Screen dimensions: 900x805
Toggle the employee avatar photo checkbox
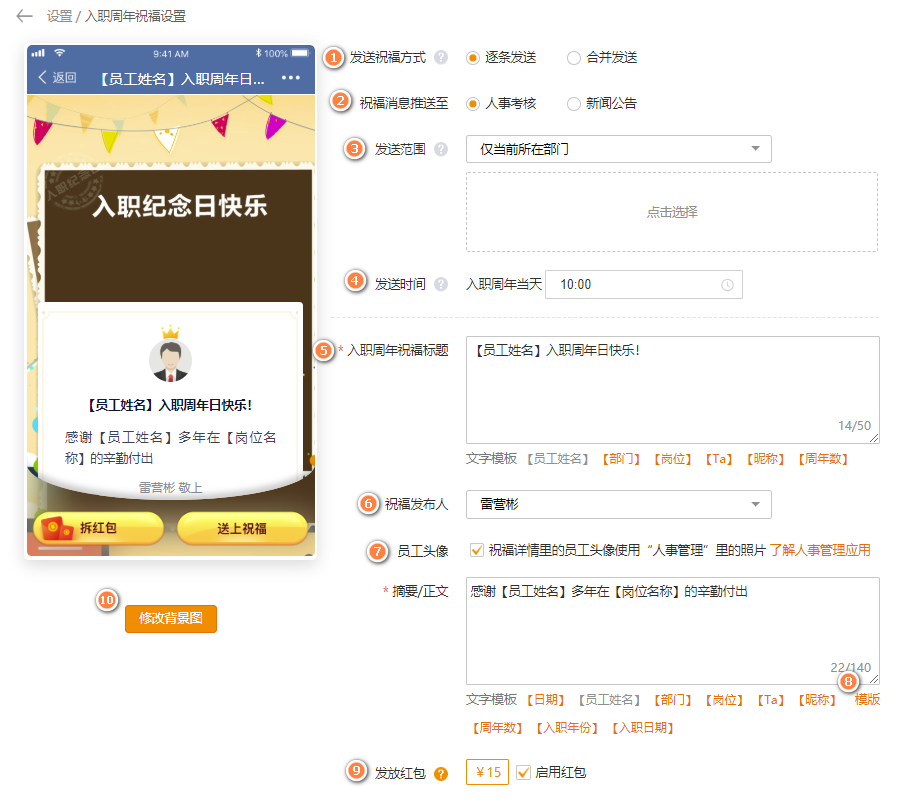point(476,549)
